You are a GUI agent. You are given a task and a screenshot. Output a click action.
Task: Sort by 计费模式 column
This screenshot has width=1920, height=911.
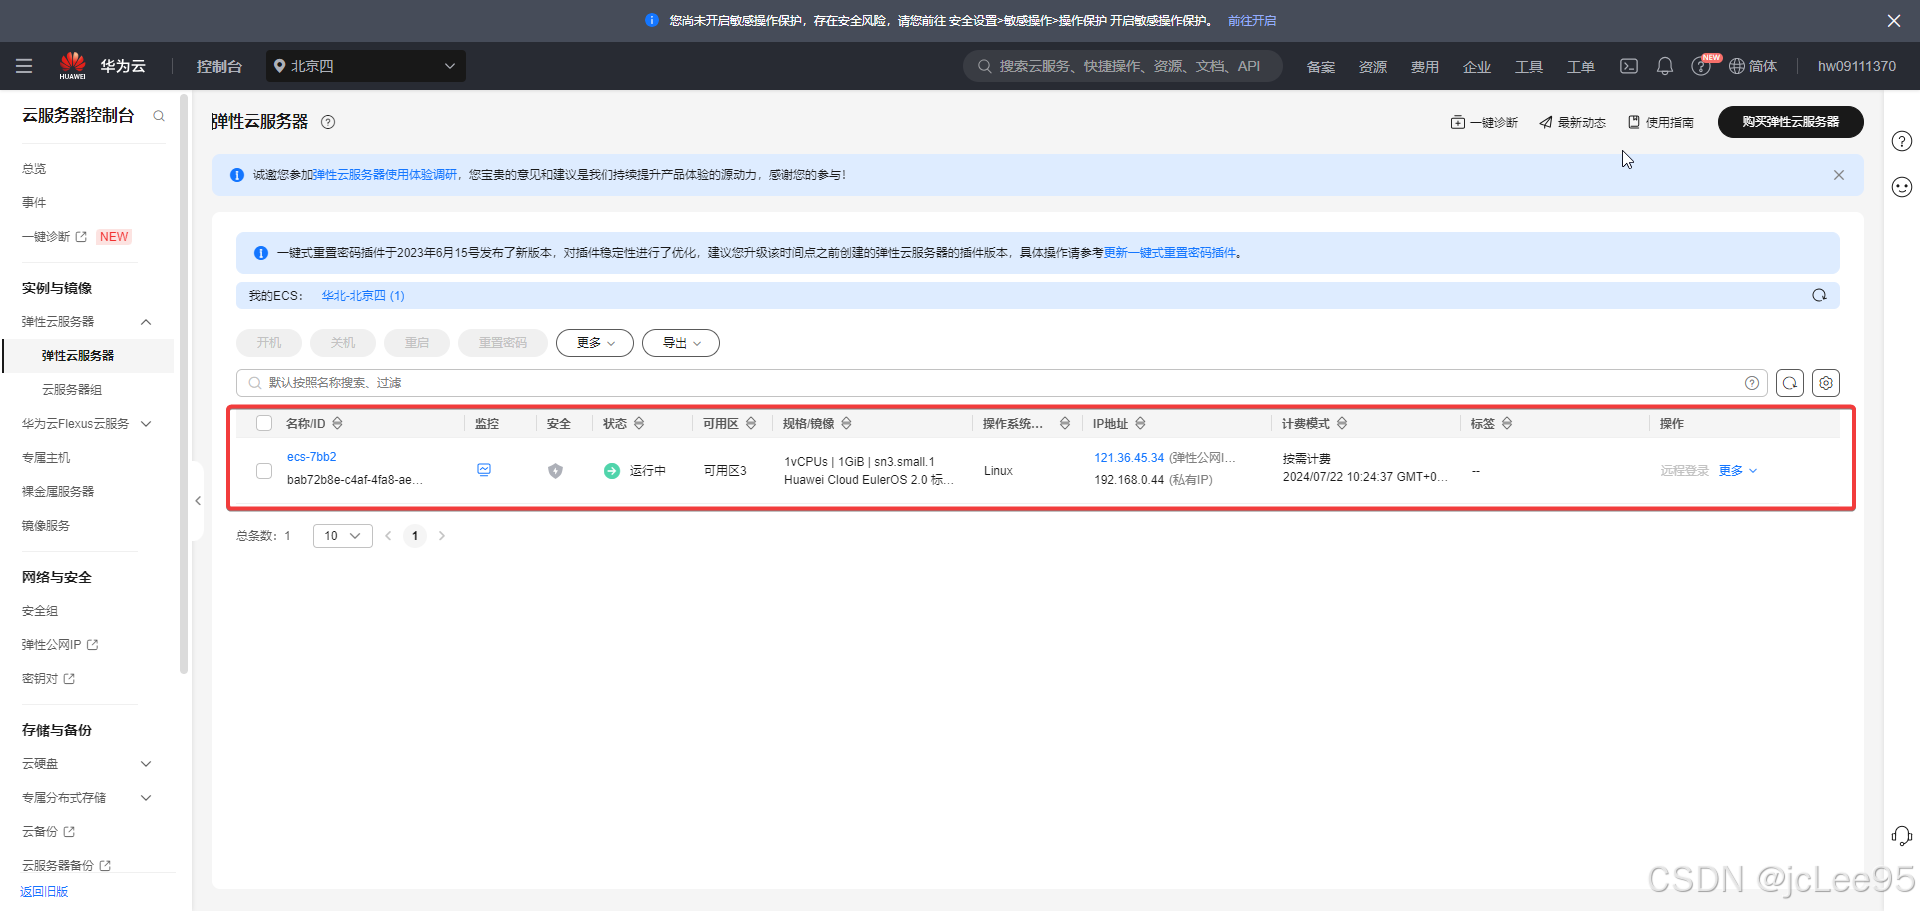1342,424
